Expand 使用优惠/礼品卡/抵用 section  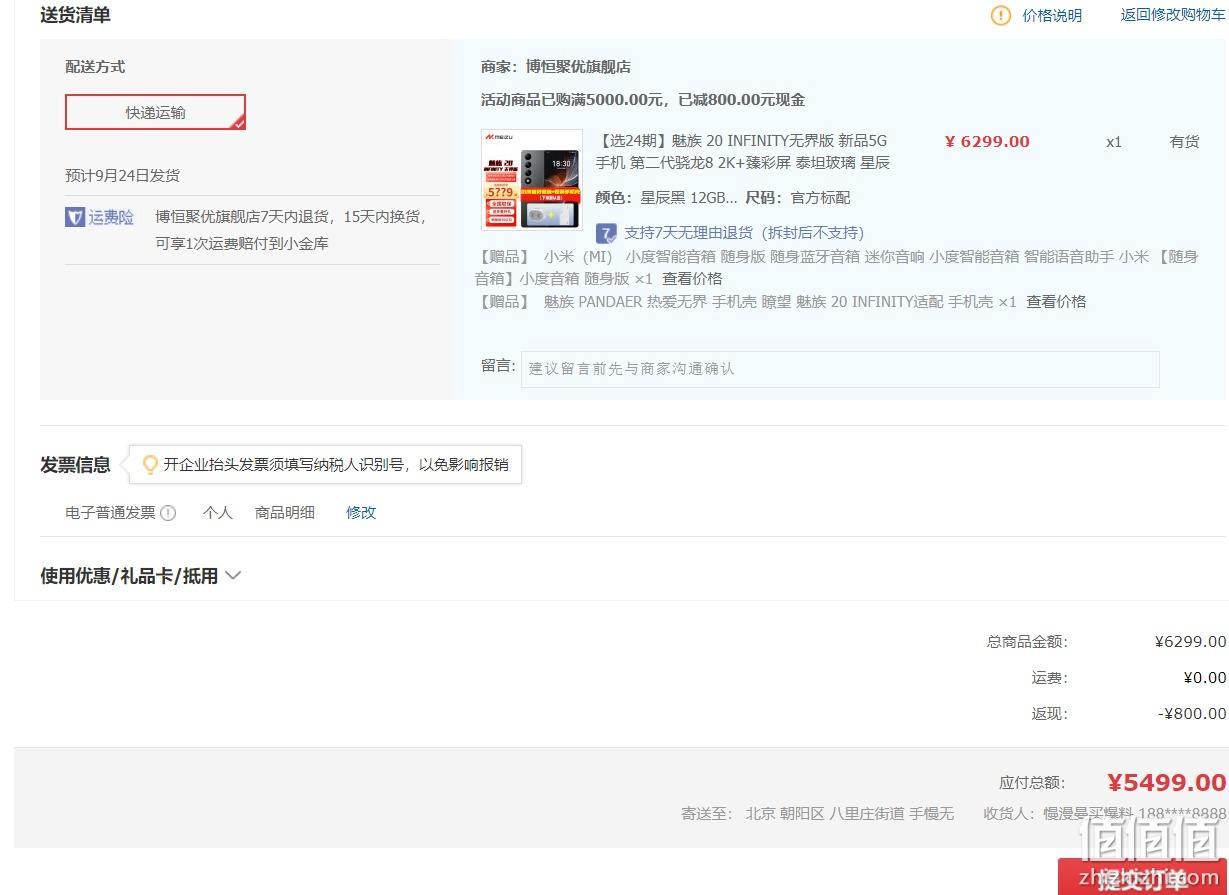click(x=141, y=576)
